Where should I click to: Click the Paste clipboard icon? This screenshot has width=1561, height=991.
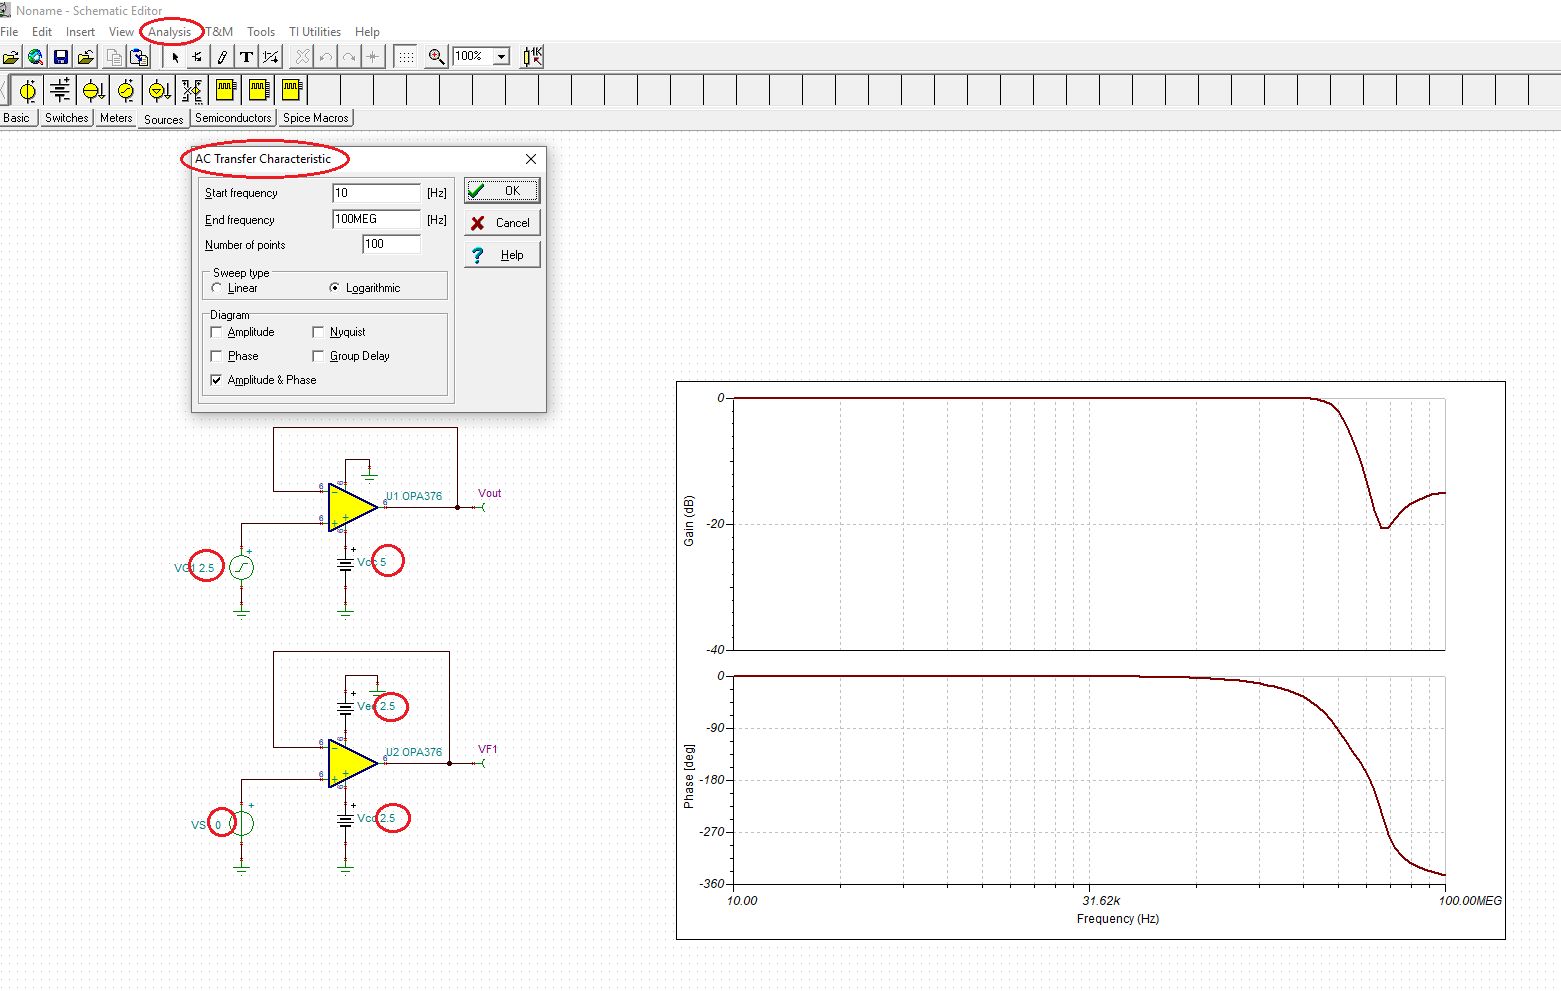point(139,57)
